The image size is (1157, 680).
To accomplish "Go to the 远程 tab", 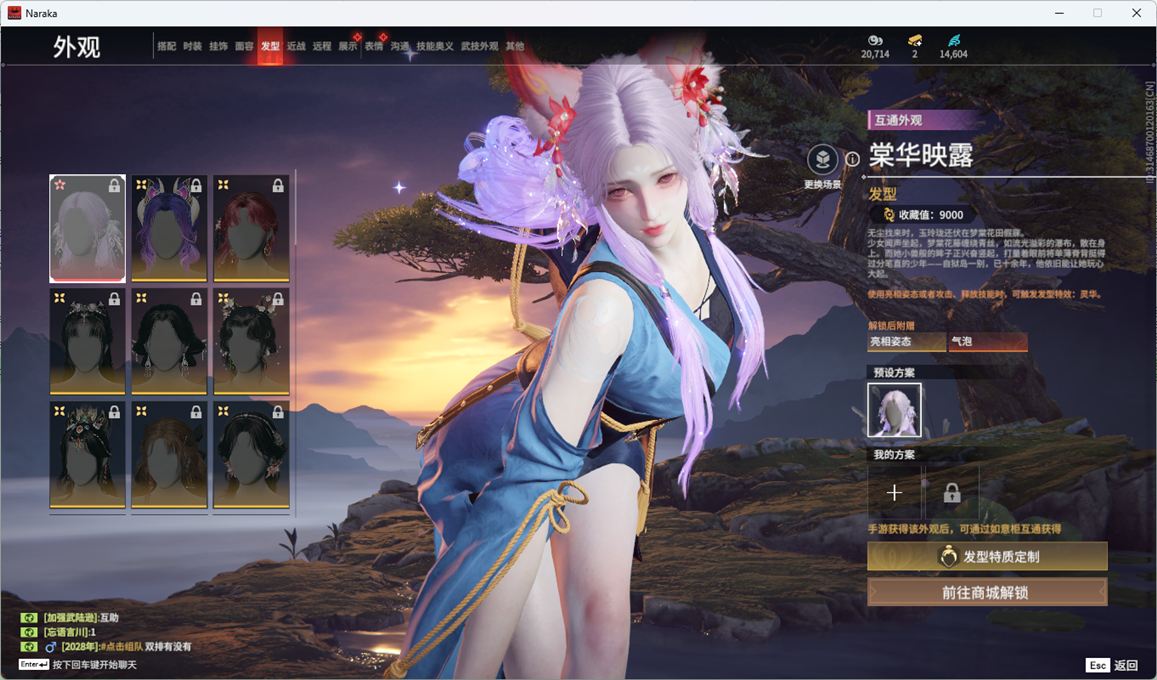I will (322, 46).
